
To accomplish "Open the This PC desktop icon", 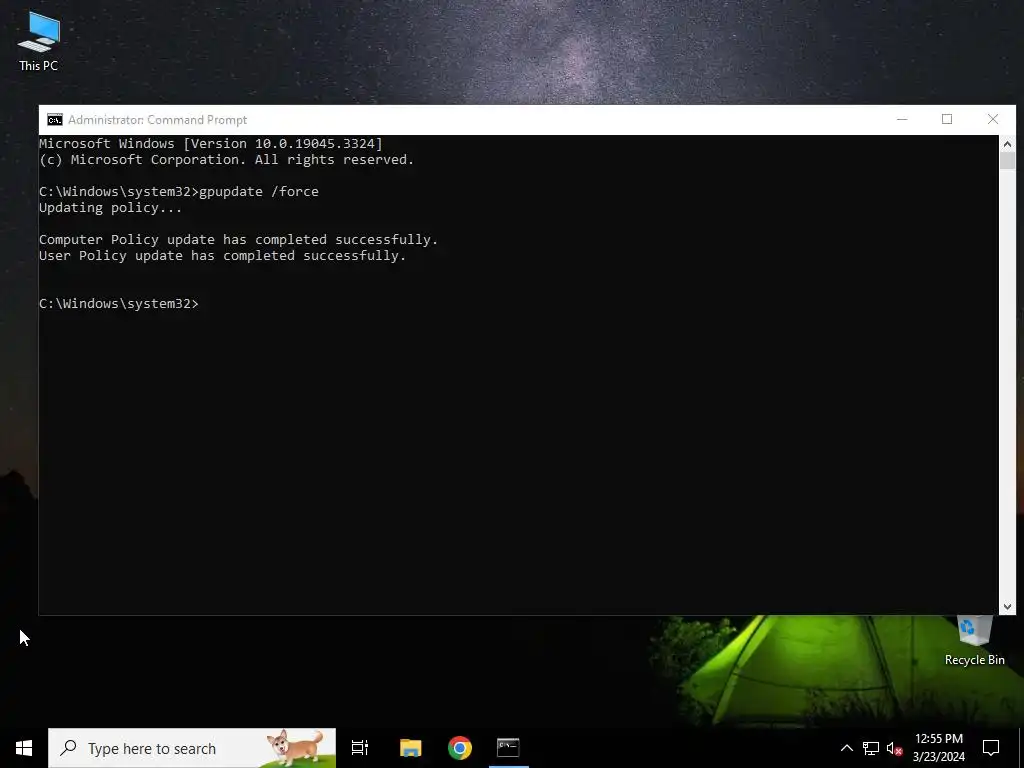I will coord(39,41).
